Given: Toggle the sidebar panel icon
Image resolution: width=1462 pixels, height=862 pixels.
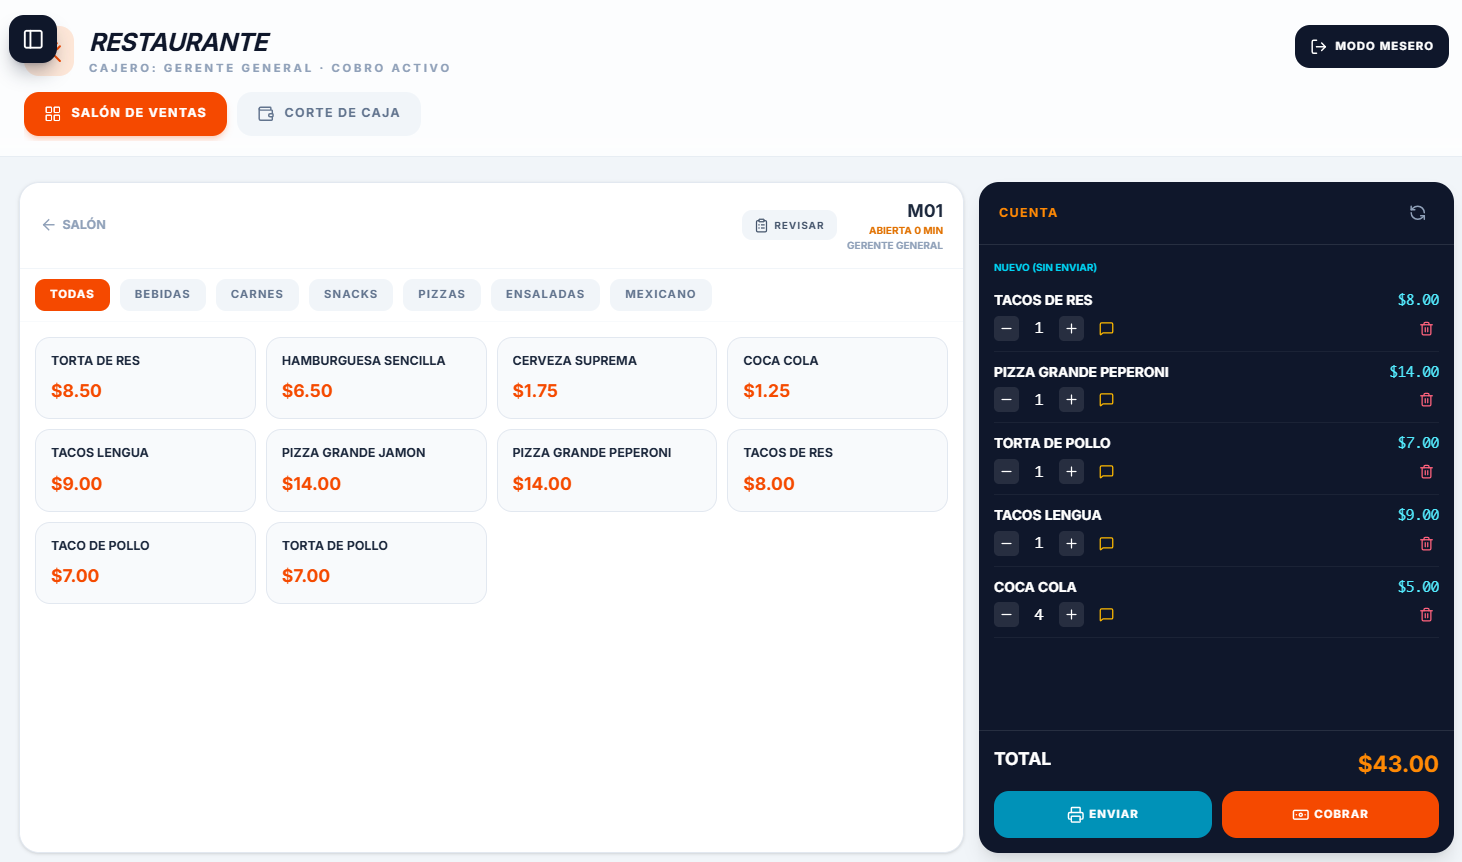Looking at the screenshot, I should pos(33,39).
